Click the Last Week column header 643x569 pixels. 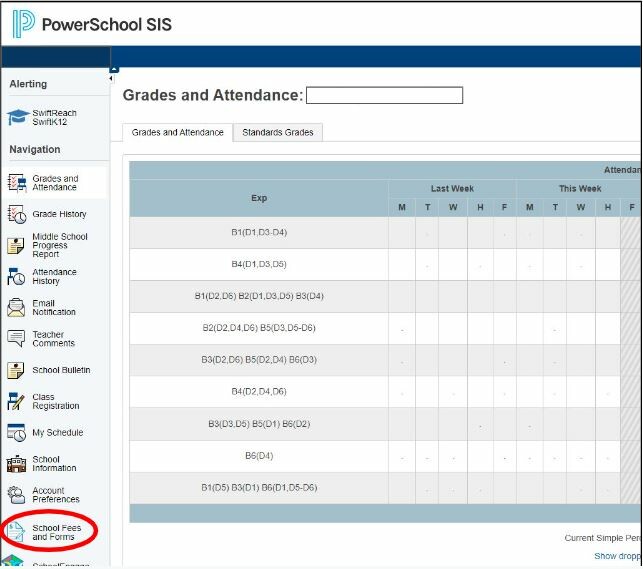pyautogui.click(x=452, y=189)
